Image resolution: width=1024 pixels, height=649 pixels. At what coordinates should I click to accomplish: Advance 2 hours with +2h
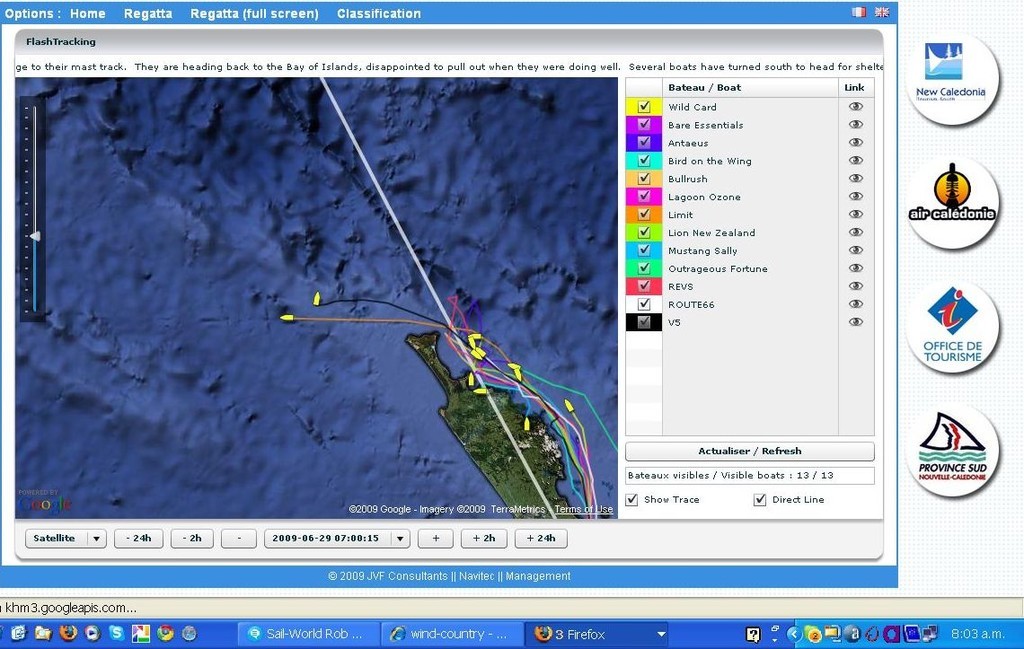coord(484,538)
